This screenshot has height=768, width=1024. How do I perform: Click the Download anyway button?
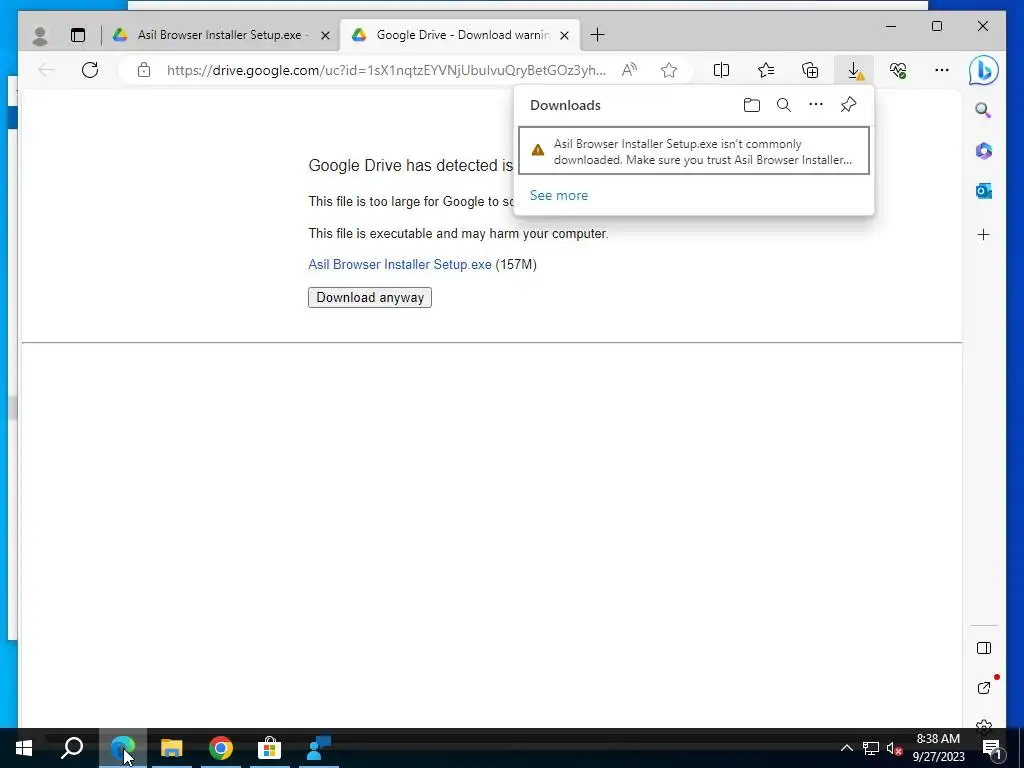370,298
